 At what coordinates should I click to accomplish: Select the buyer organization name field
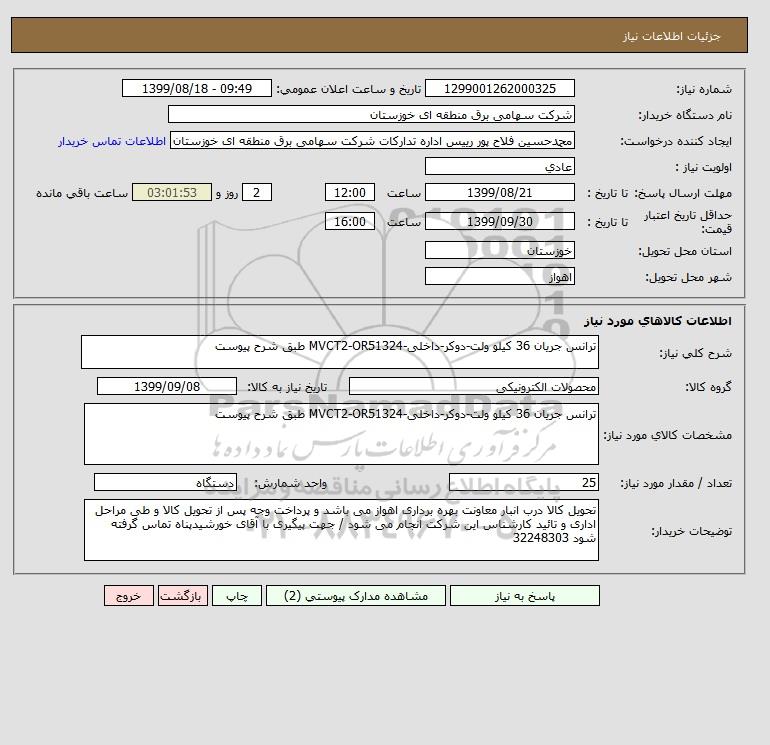pos(371,114)
